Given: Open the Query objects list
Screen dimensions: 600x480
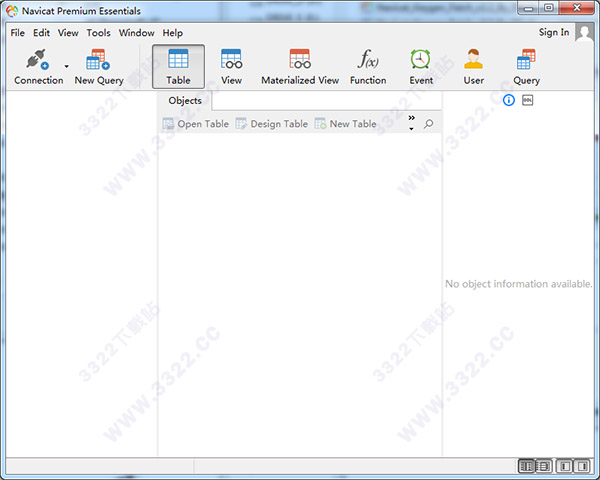Looking at the screenshot, I should pyautogui.click(x=527, y=67).
